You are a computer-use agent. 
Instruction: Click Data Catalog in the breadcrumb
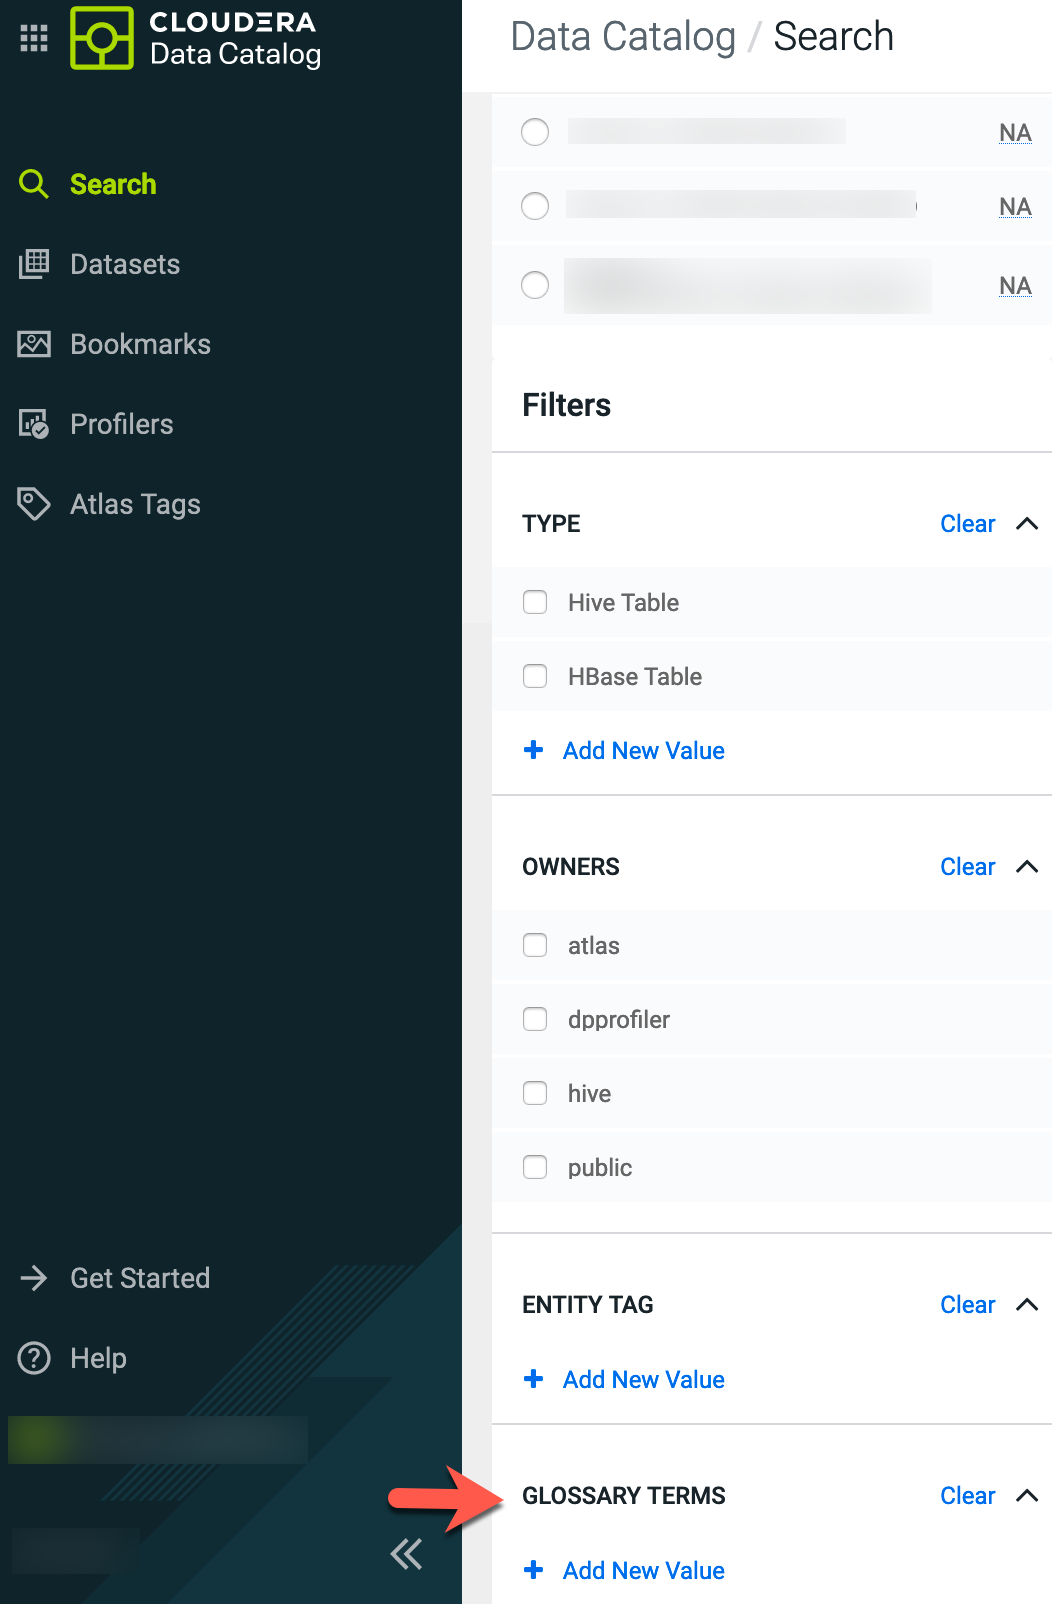pos(623,37)
